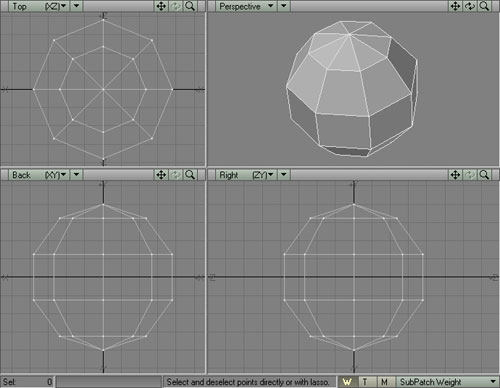Click the Perspective viewport pan (move) icon
Viewport: 500px width, 388px height.
(456, 6)
